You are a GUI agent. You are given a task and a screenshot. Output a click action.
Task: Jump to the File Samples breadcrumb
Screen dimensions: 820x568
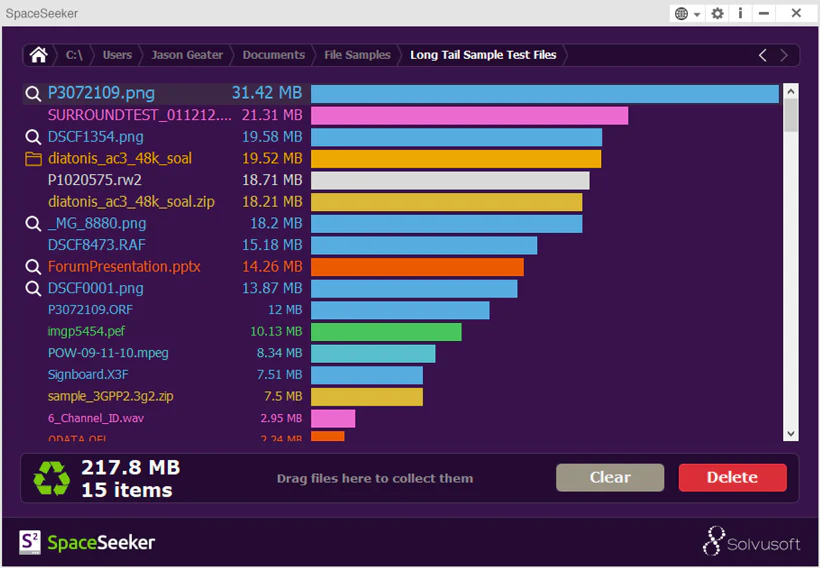[x=357, y=55]
